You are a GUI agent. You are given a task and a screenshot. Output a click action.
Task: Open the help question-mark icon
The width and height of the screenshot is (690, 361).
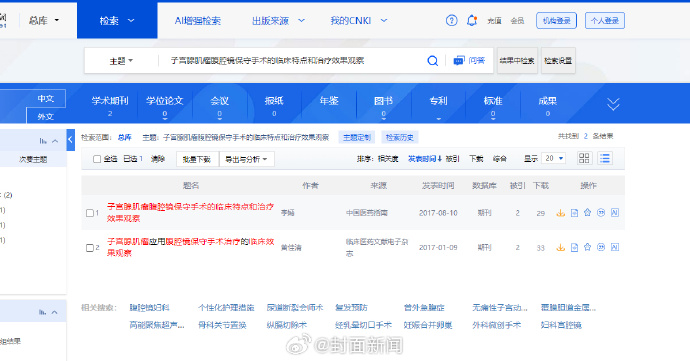(451, 20)
